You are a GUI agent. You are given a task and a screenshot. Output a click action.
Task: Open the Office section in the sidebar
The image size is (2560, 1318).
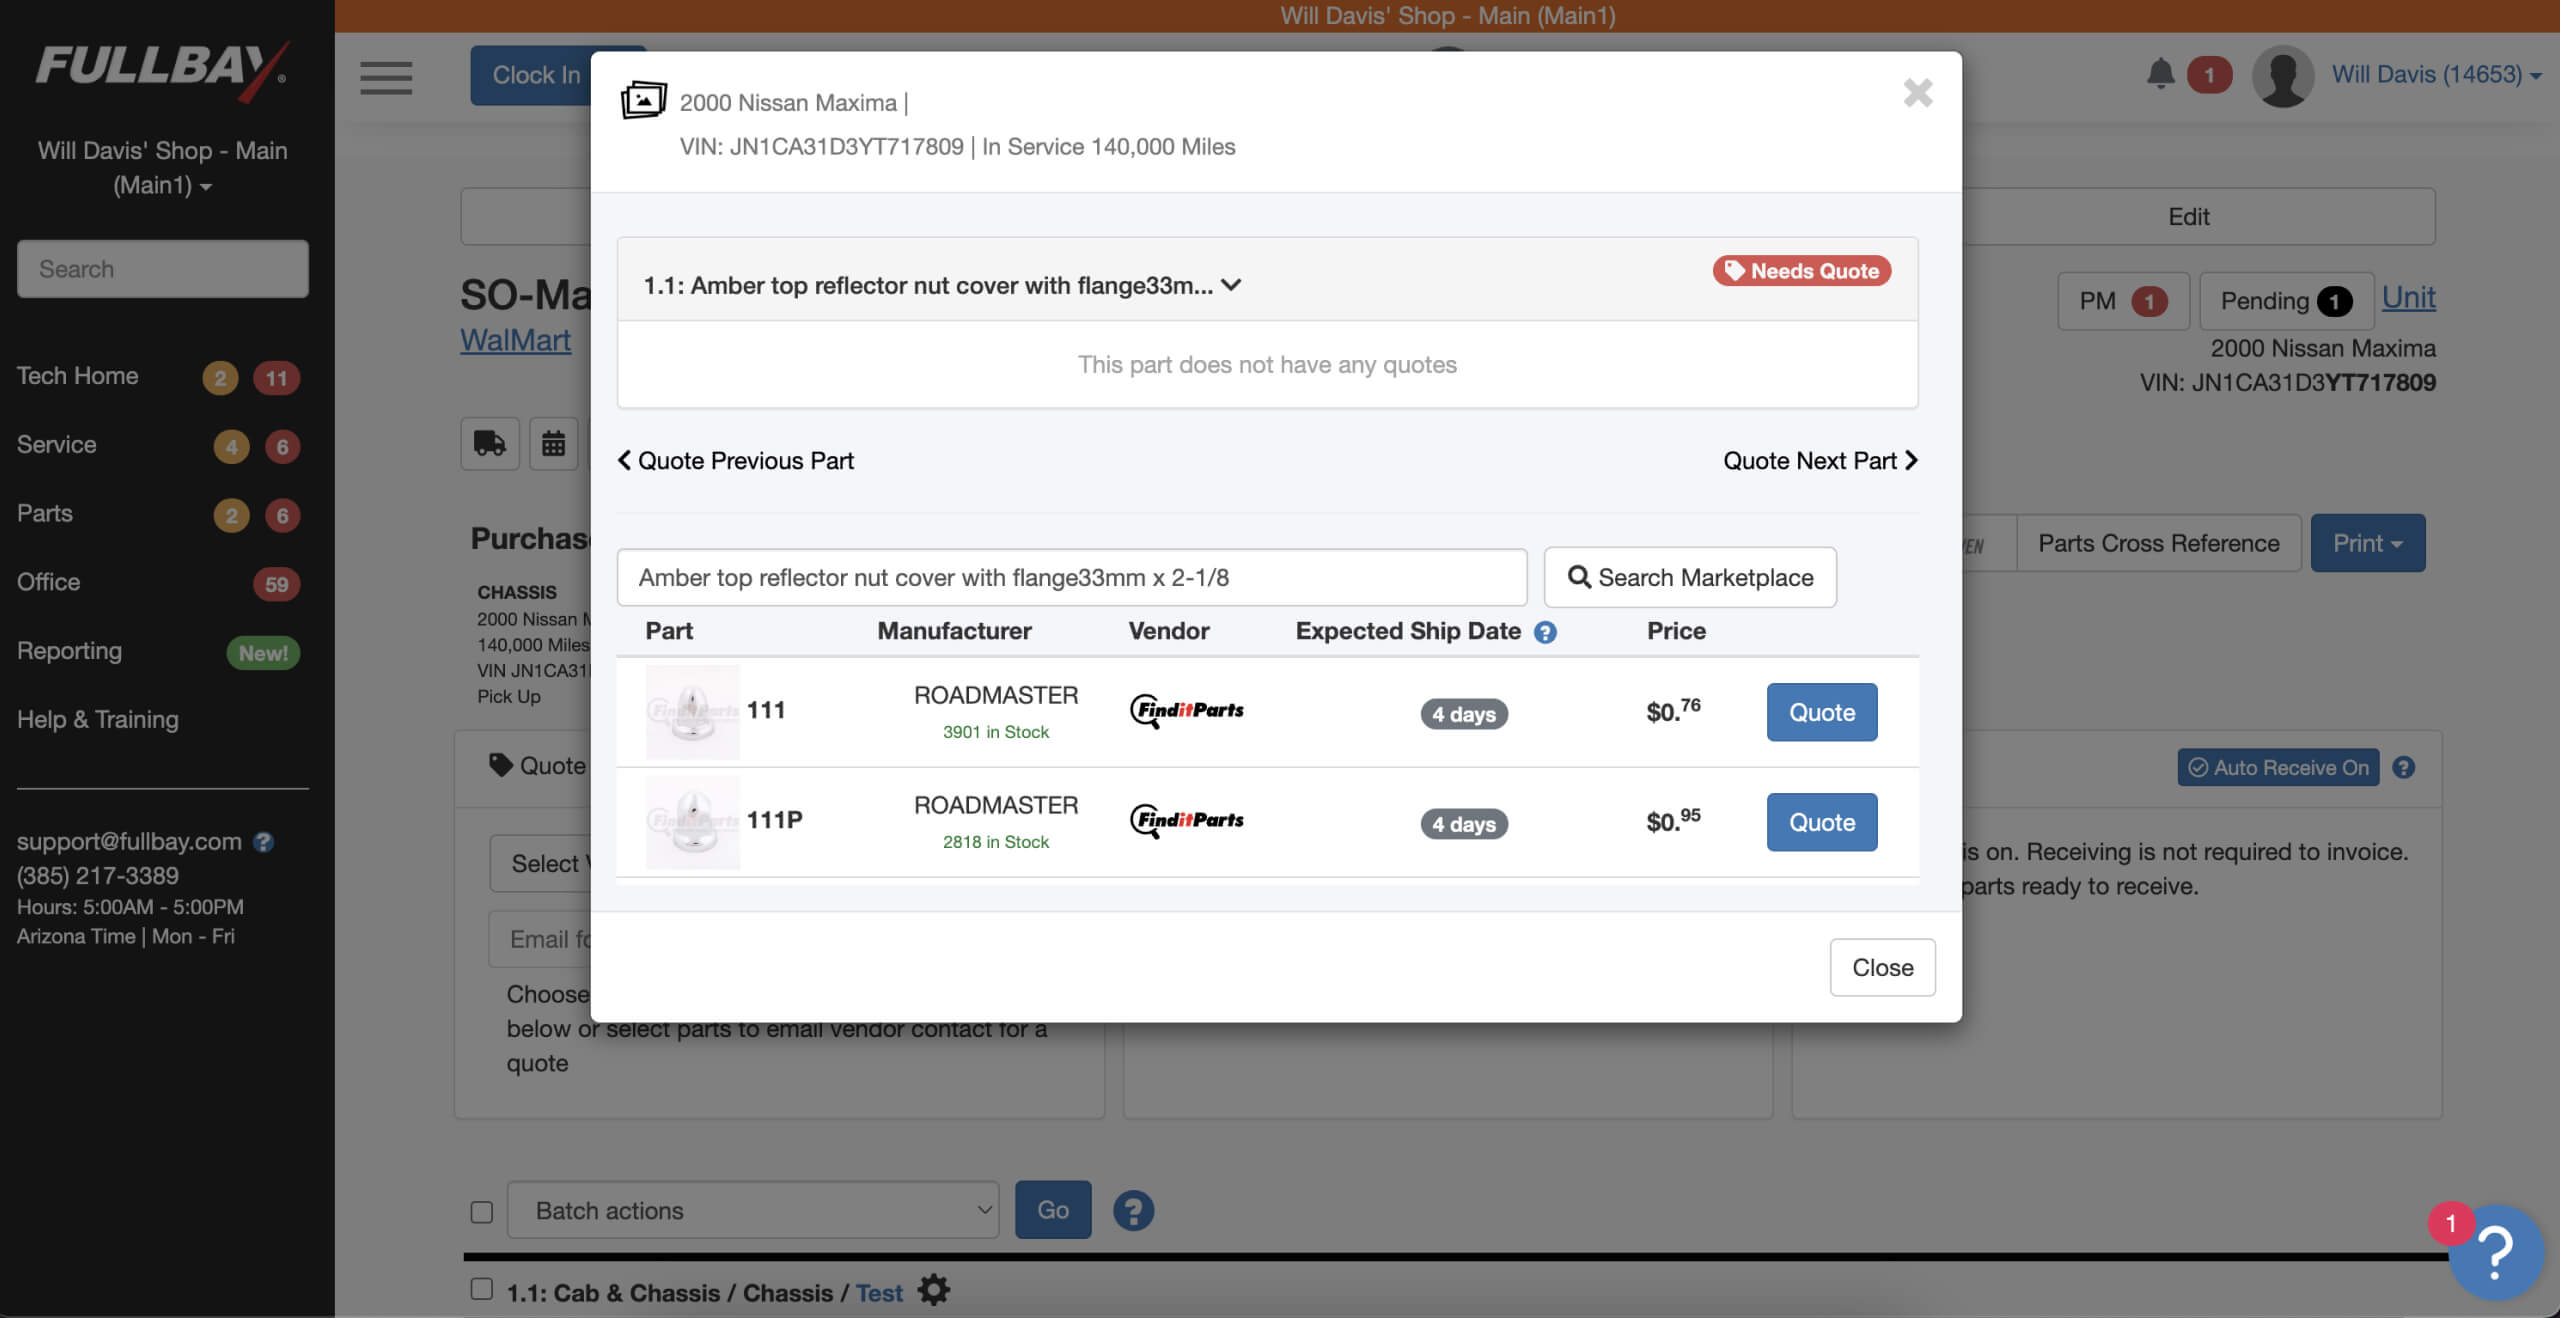(x=48, y=582)
